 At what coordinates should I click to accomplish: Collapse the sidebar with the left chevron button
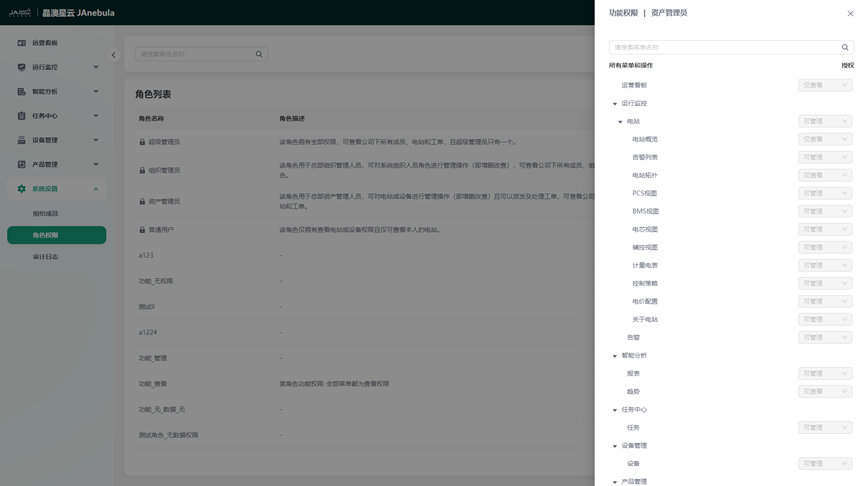click(x=113, y=55)
